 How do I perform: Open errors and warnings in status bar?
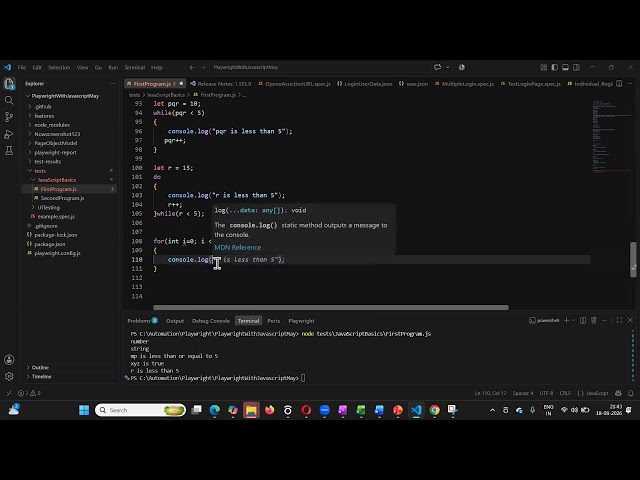(x=29, y=393)
